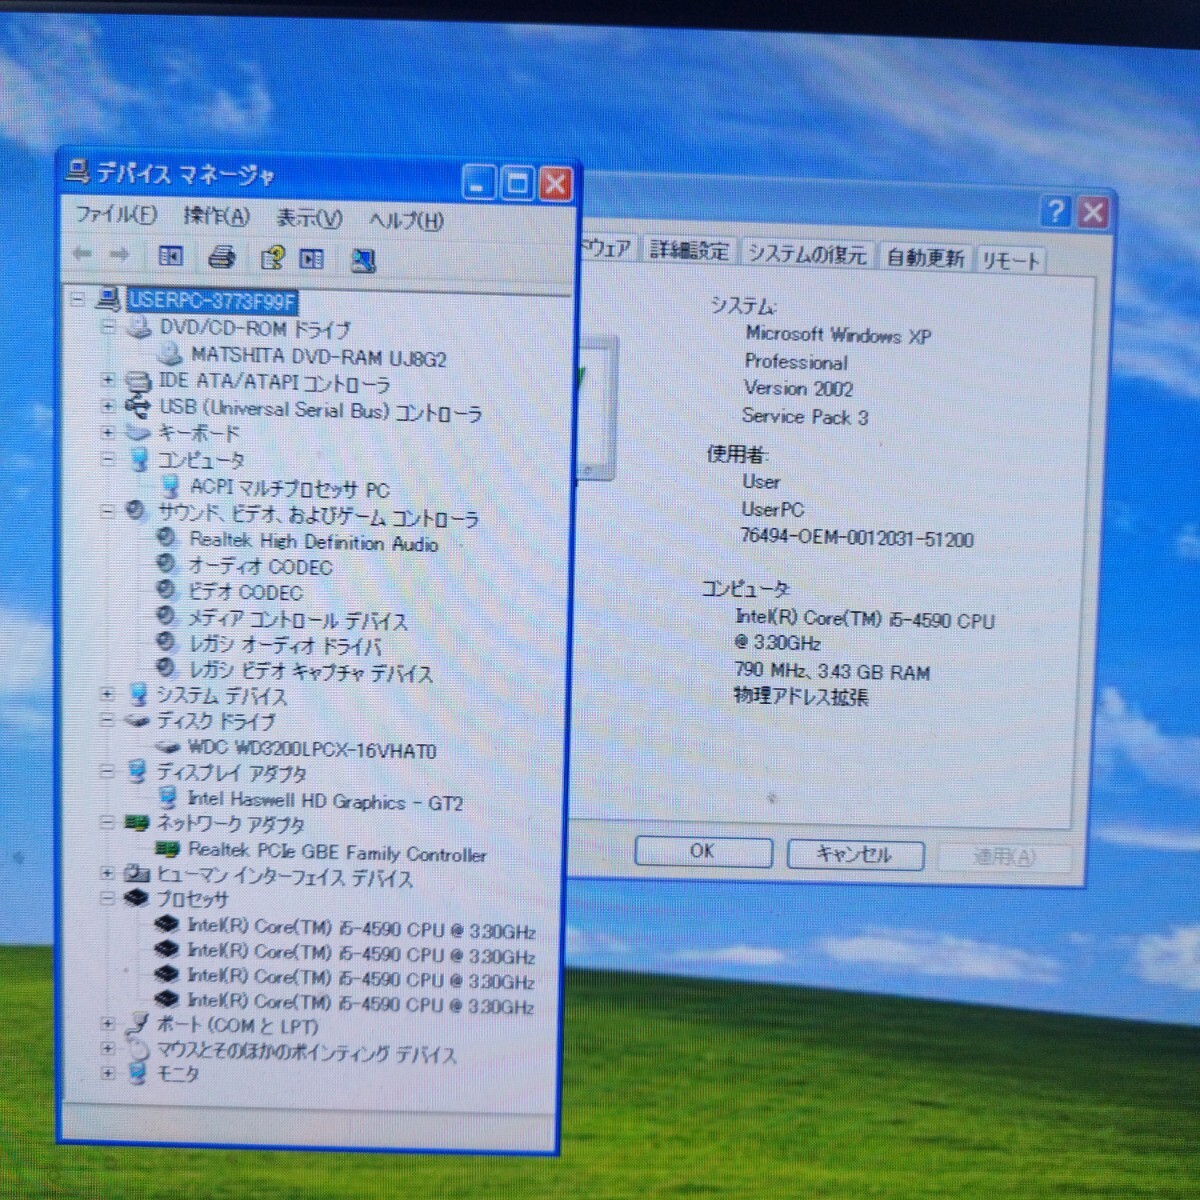Switch to the 自動更新 tab
1200x1200 pixels.
coord(925,258)
